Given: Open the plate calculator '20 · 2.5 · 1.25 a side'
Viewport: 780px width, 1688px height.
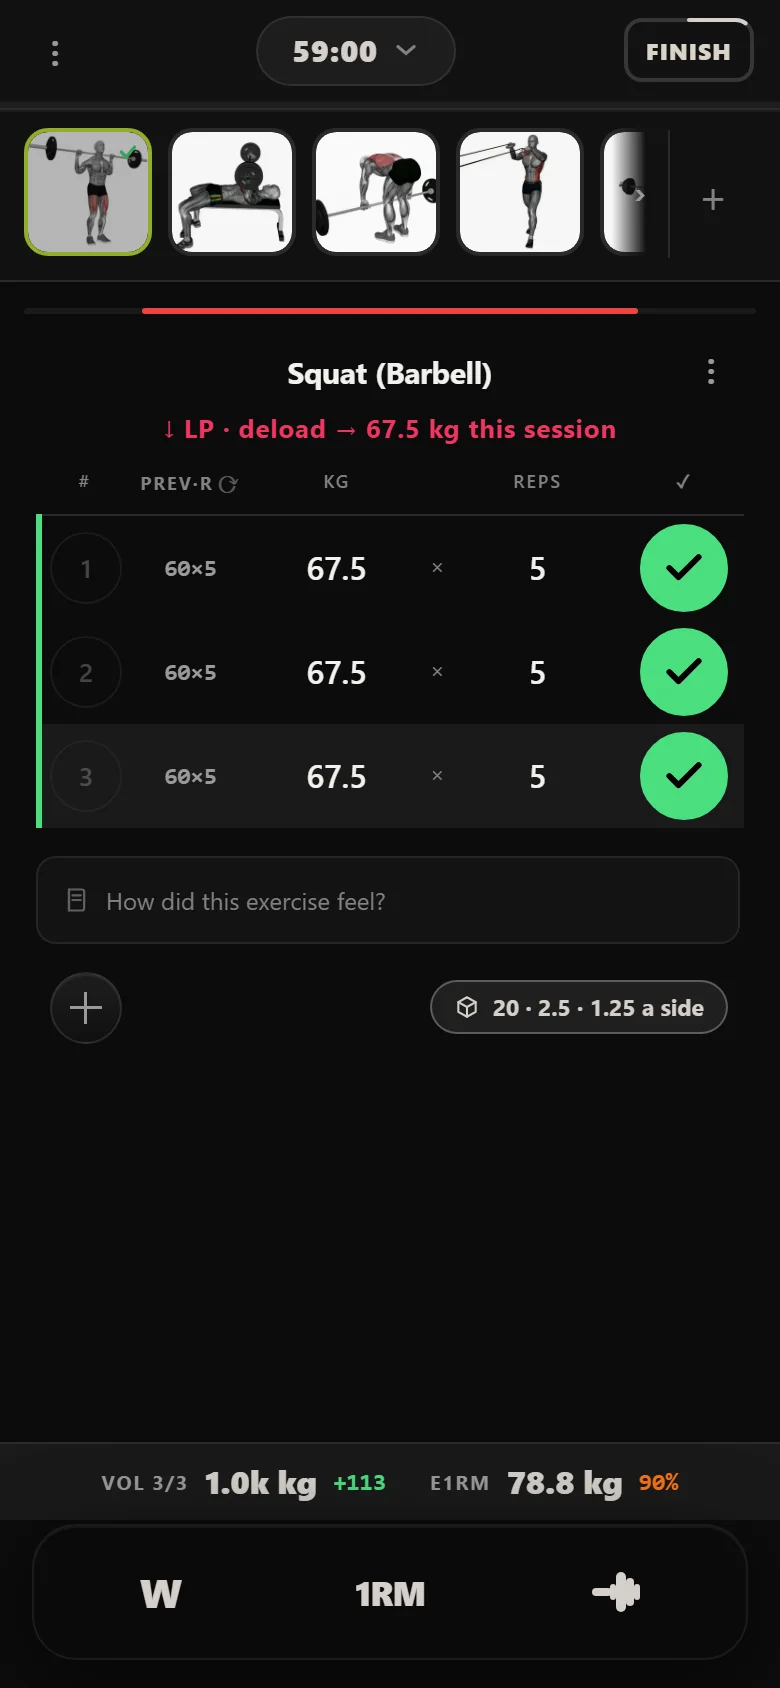Looking at the screenshot, I should [579, 1007].
